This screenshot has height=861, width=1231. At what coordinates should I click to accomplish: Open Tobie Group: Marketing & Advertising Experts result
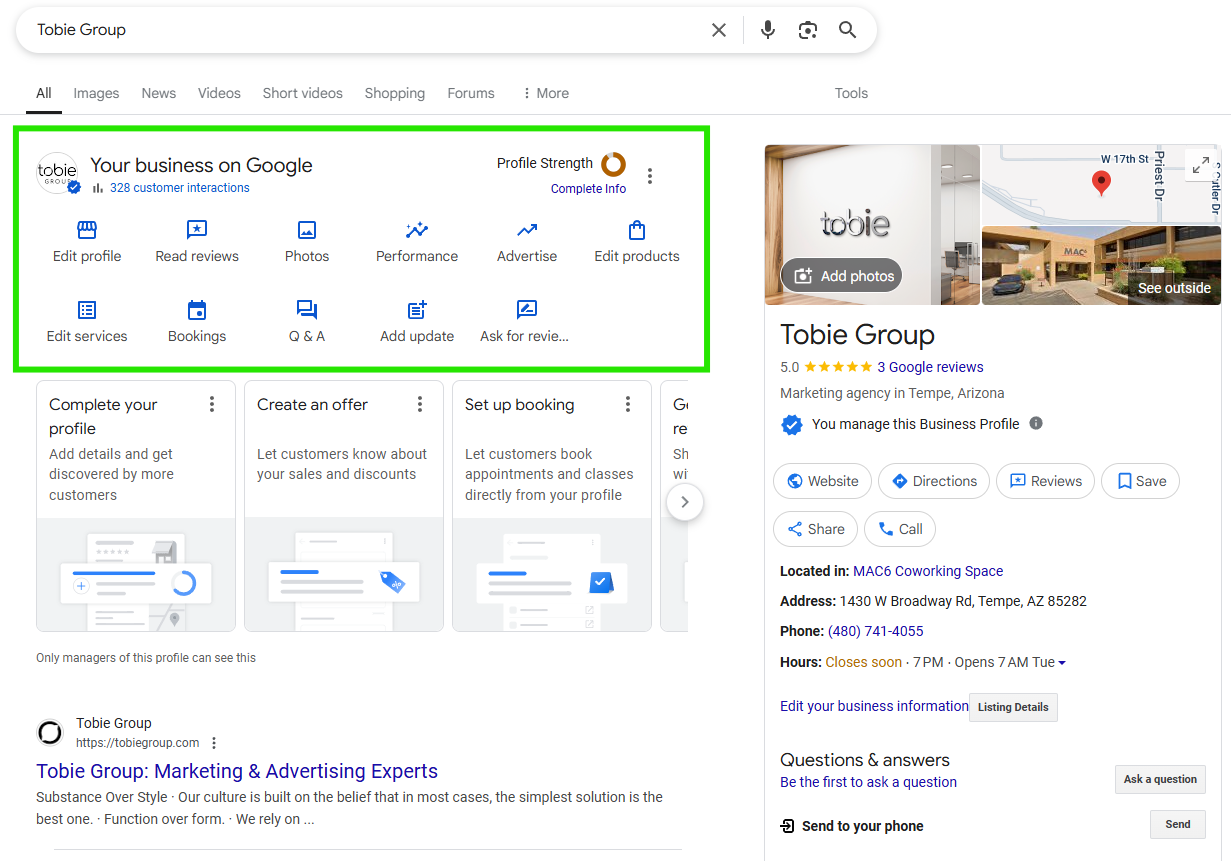[x=237, y=771]
